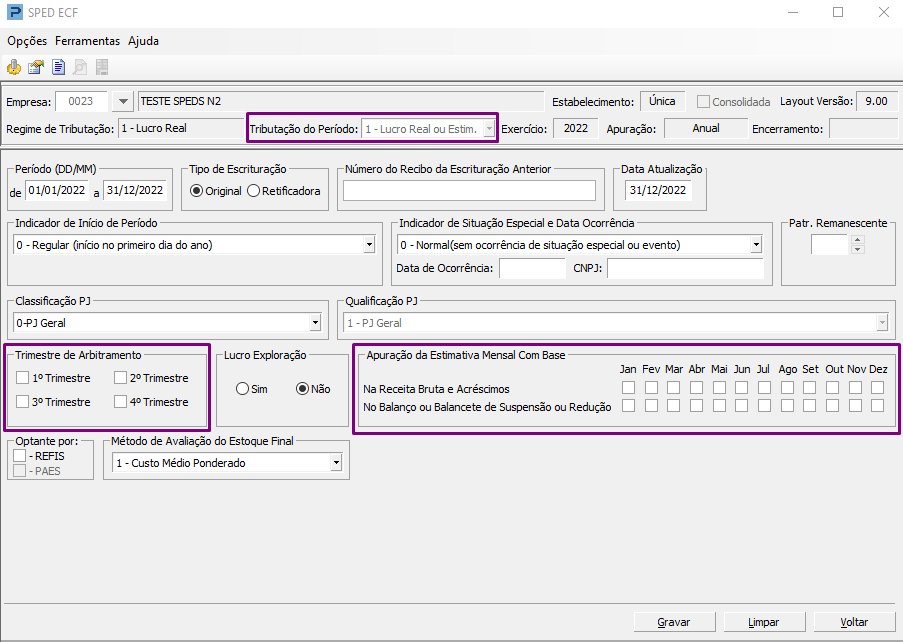Enable the REFIS optante checkbox
This screenshot has width=903, height=642.
coord(20,455)
